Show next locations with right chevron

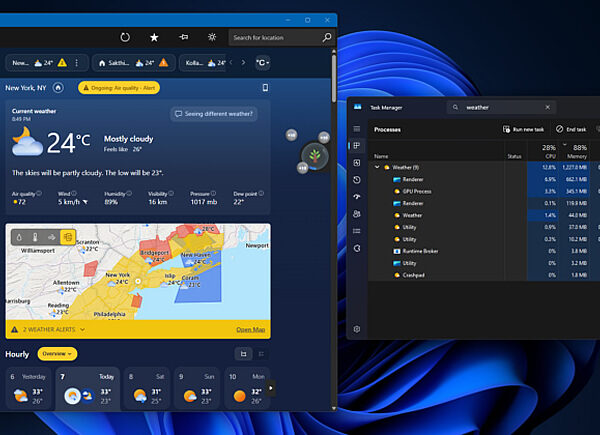pyautogui.click(x=243, y=62)
